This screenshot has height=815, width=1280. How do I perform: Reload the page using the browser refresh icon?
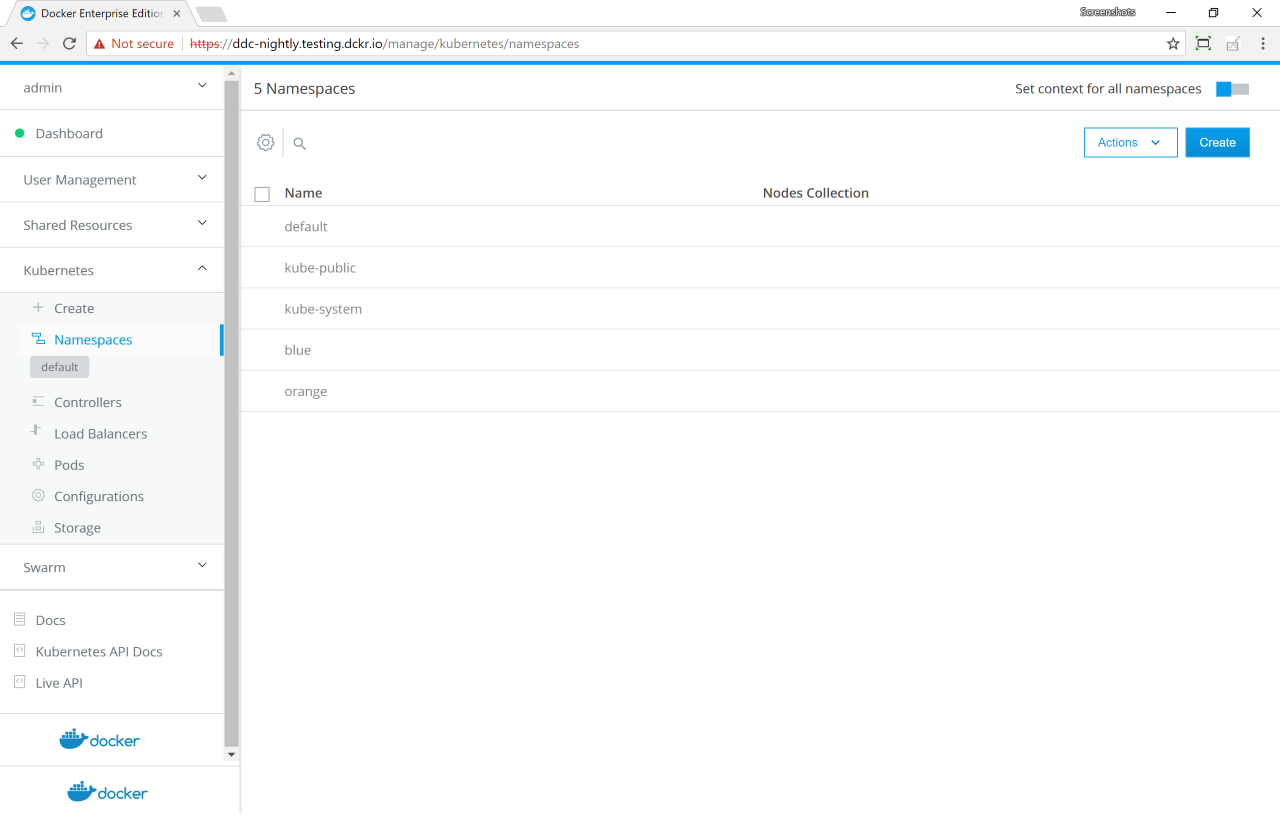[x=69, y=44]
